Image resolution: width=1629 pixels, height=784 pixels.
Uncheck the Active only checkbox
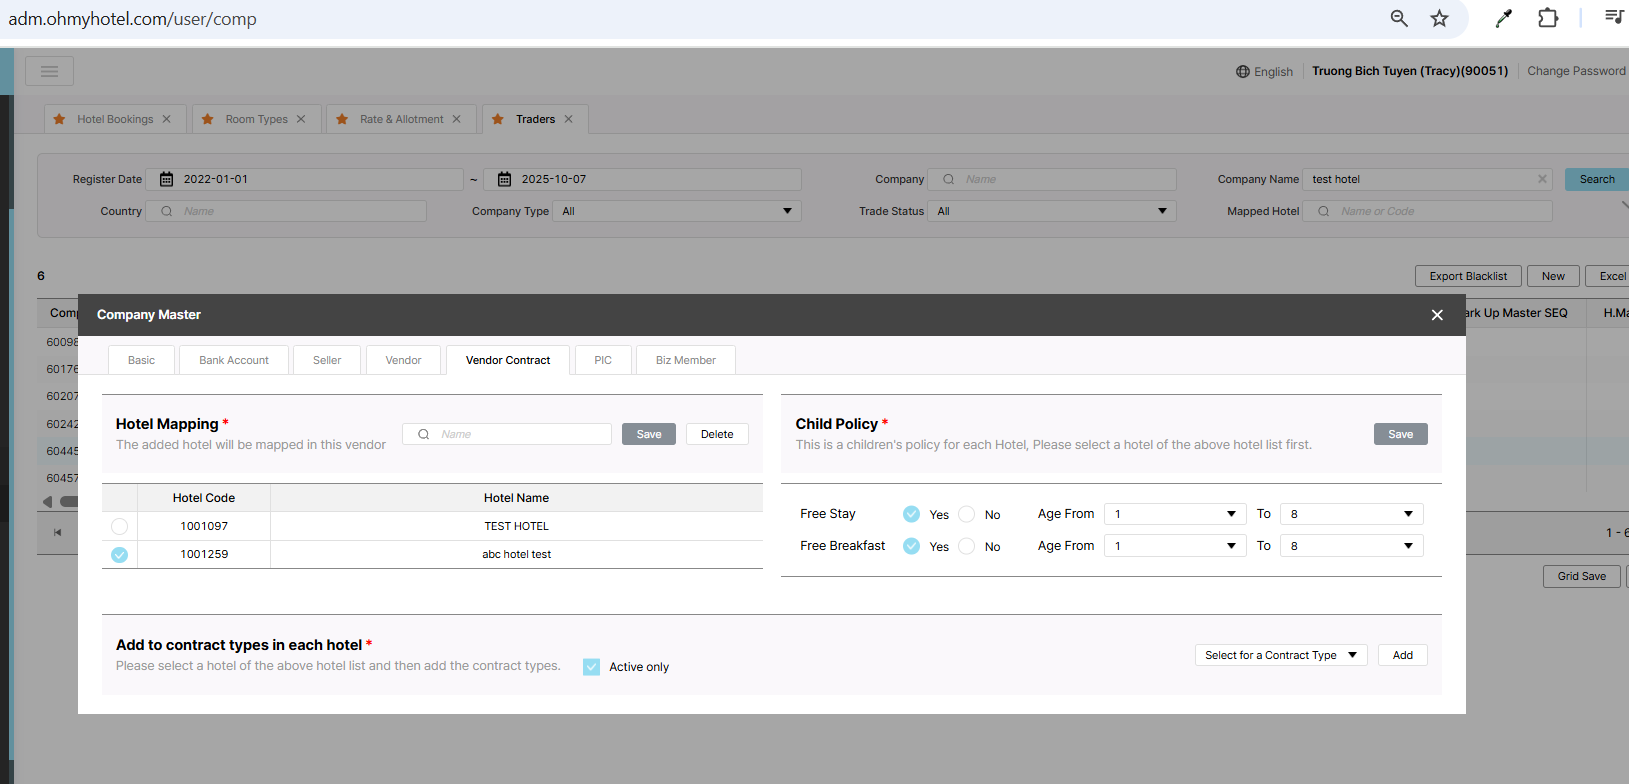[x=592, y=667]
